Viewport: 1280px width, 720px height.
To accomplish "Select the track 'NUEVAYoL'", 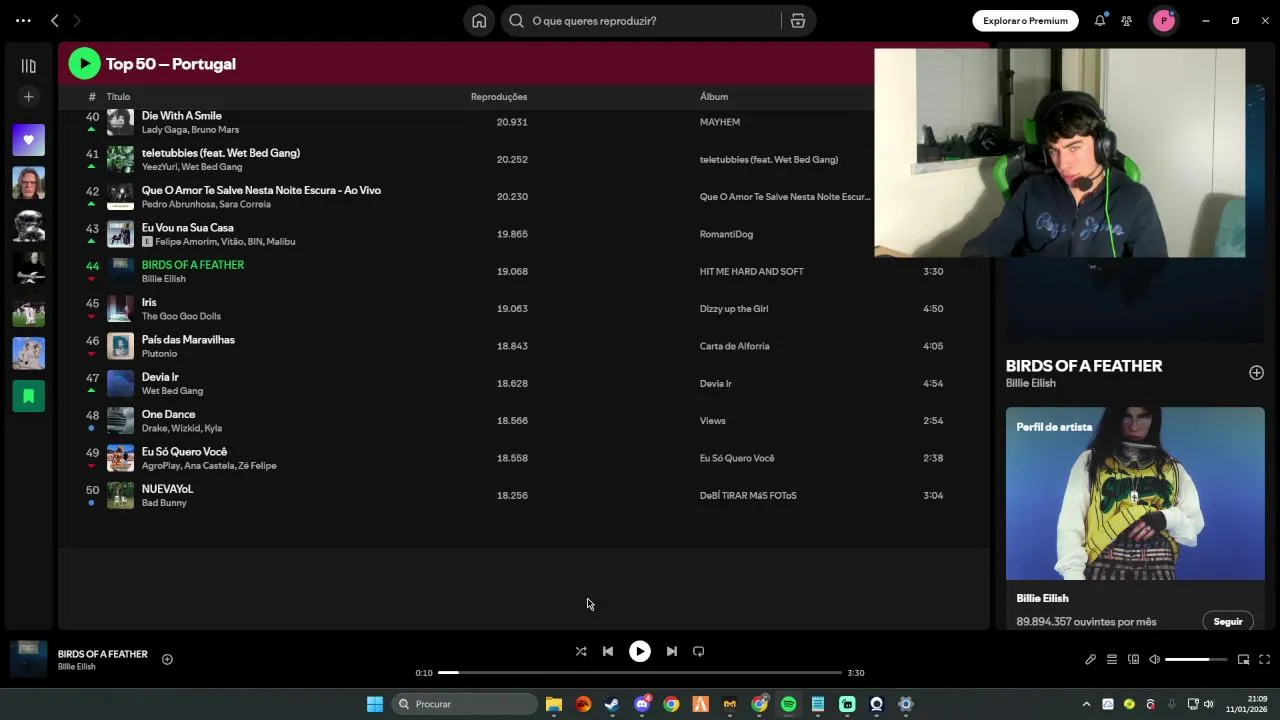I will [x=167, y=489].
